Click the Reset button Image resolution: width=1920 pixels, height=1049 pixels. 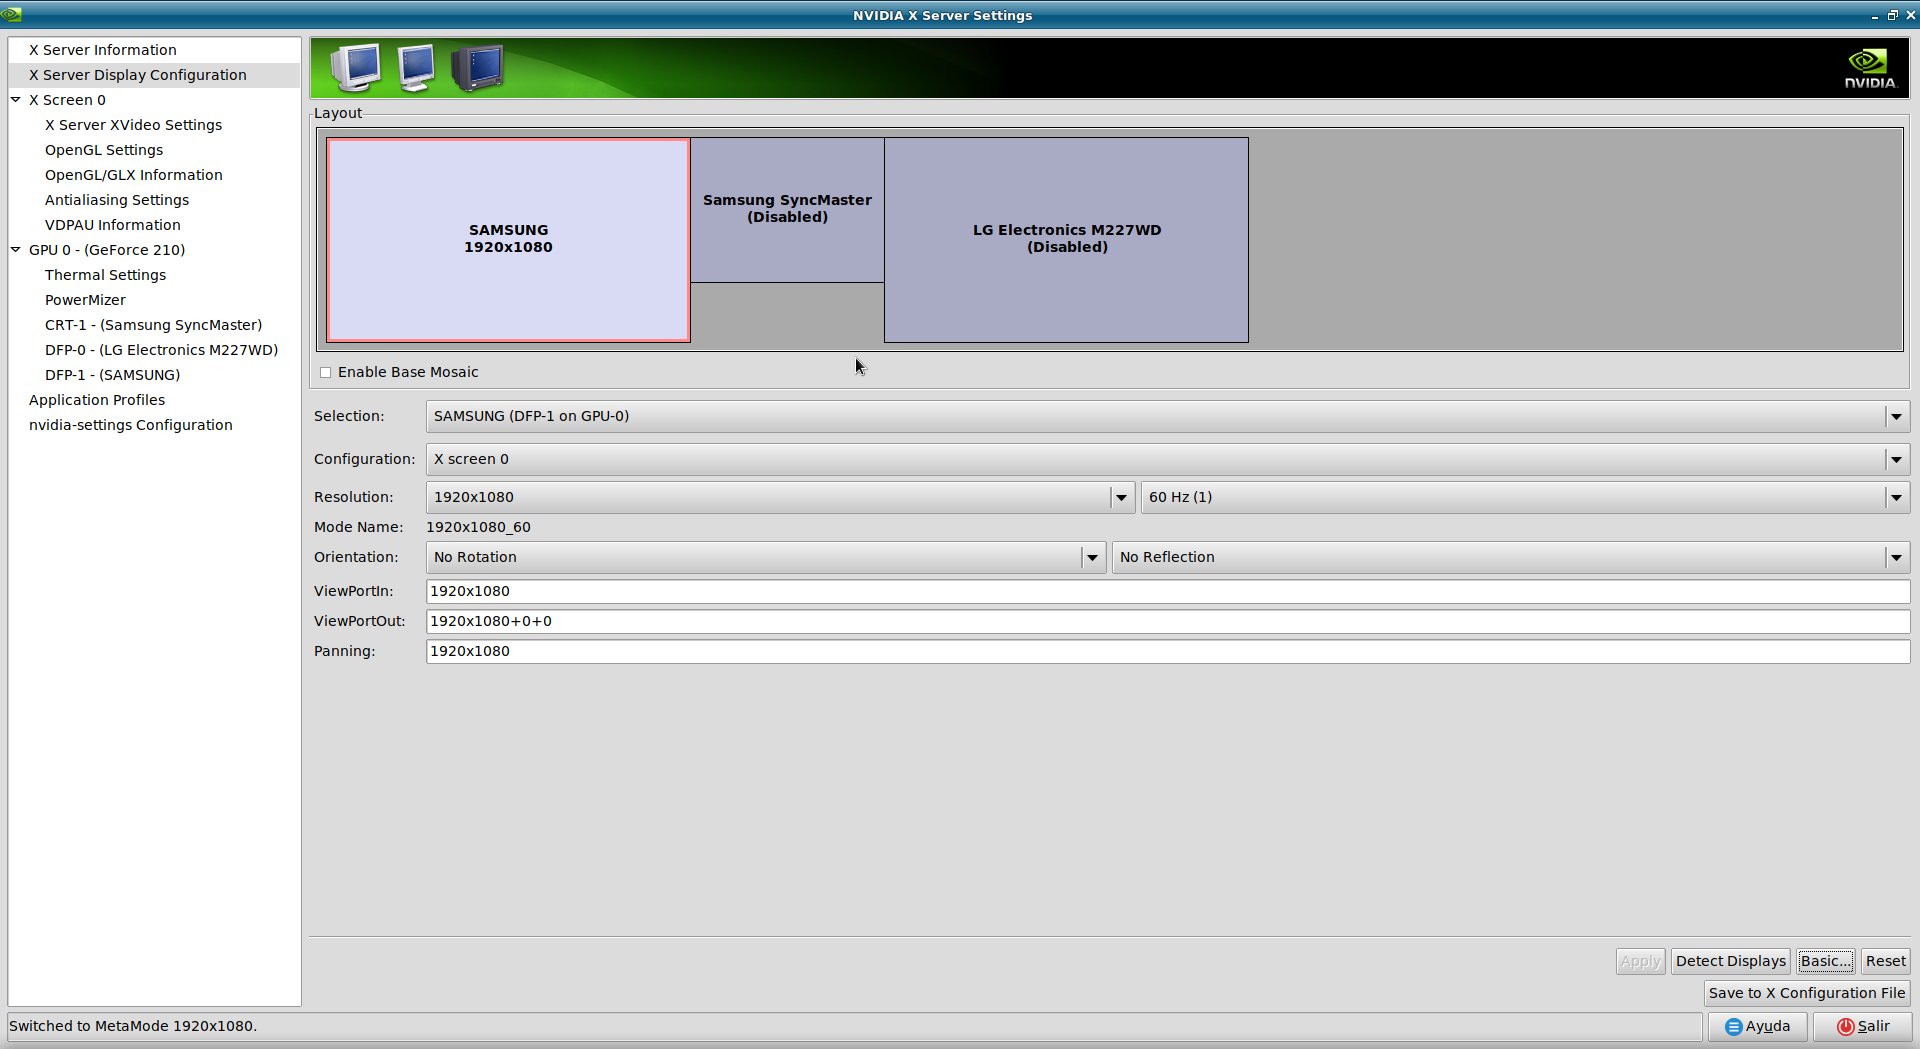tap(1885, 961)
